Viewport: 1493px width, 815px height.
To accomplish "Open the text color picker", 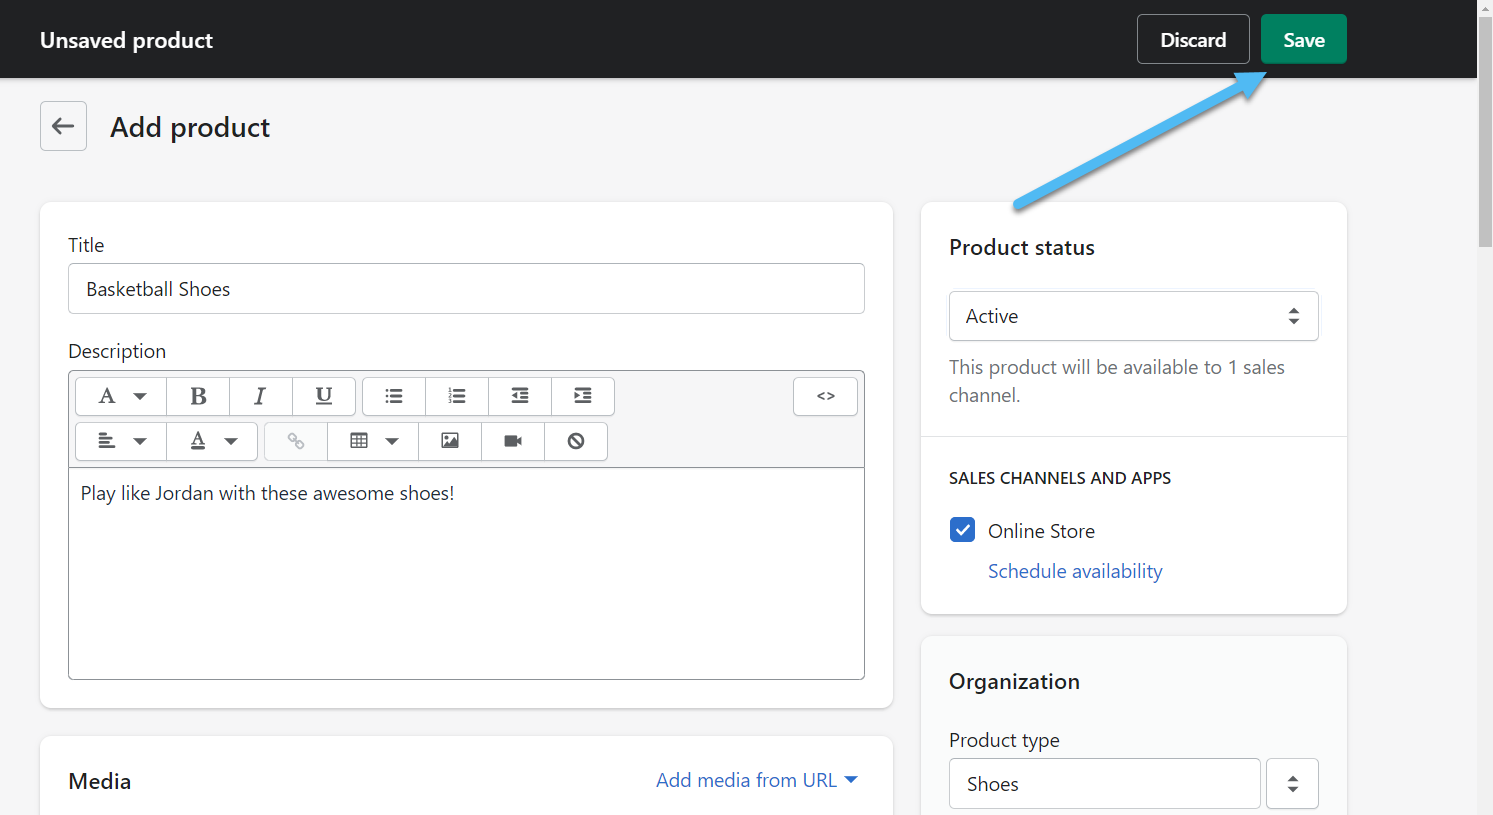I will pos(212,441).
